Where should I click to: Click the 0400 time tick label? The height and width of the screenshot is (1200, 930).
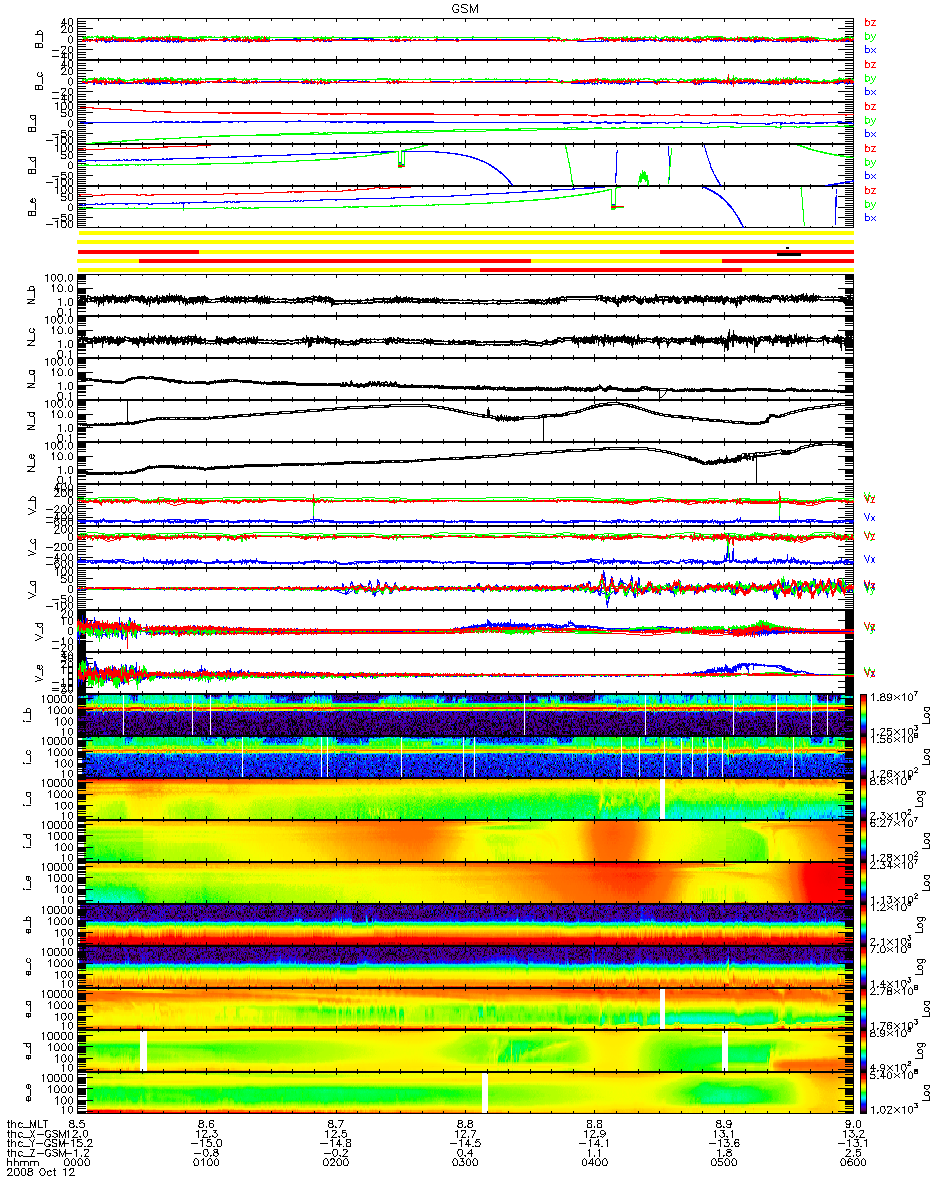click(595, 1163)
